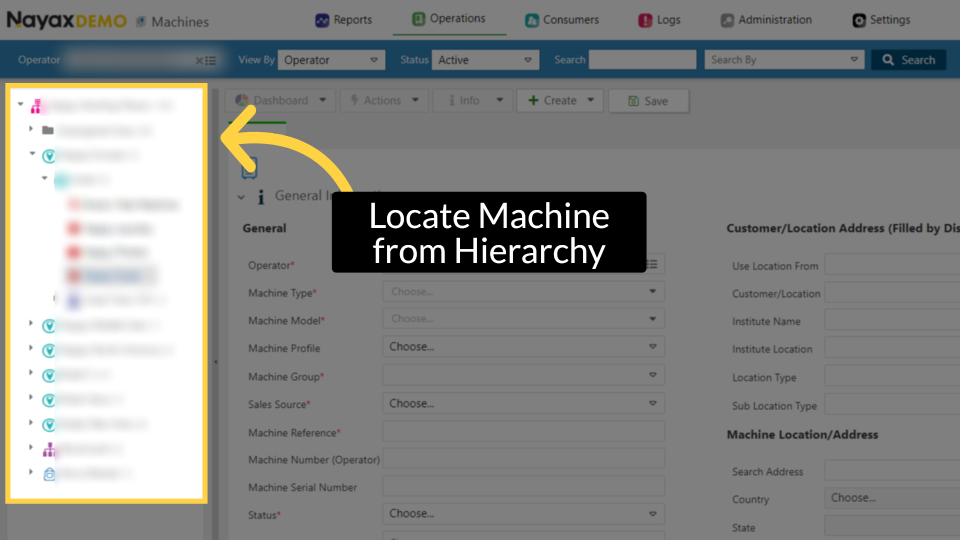Click the info icon beside General Information
960x540 pixels.
(x=261, y=197)
